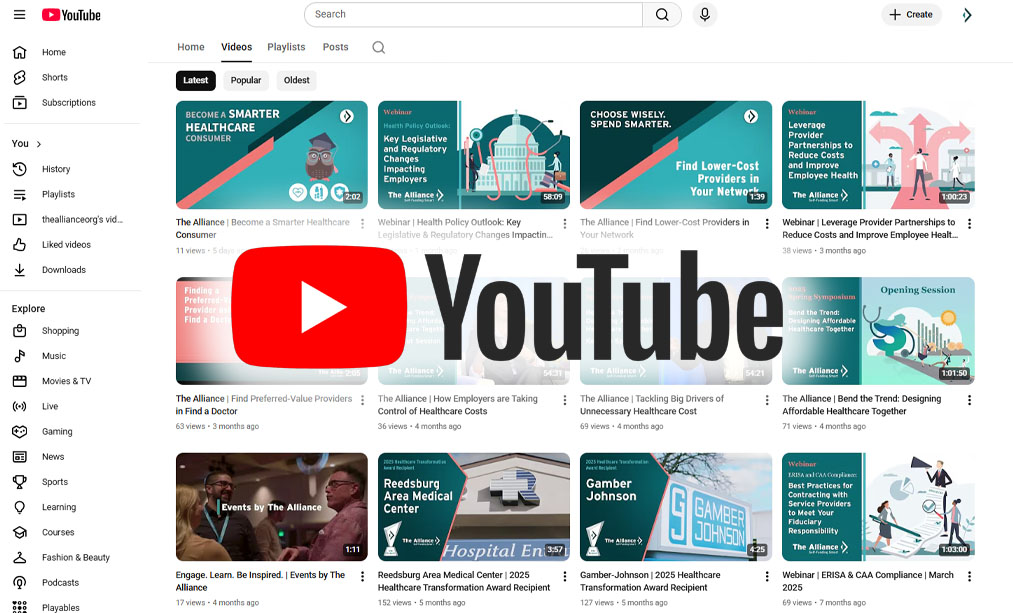Expand the You section chevron
Viewport: 1013px width, 613px height.
[x=39, y=144]
